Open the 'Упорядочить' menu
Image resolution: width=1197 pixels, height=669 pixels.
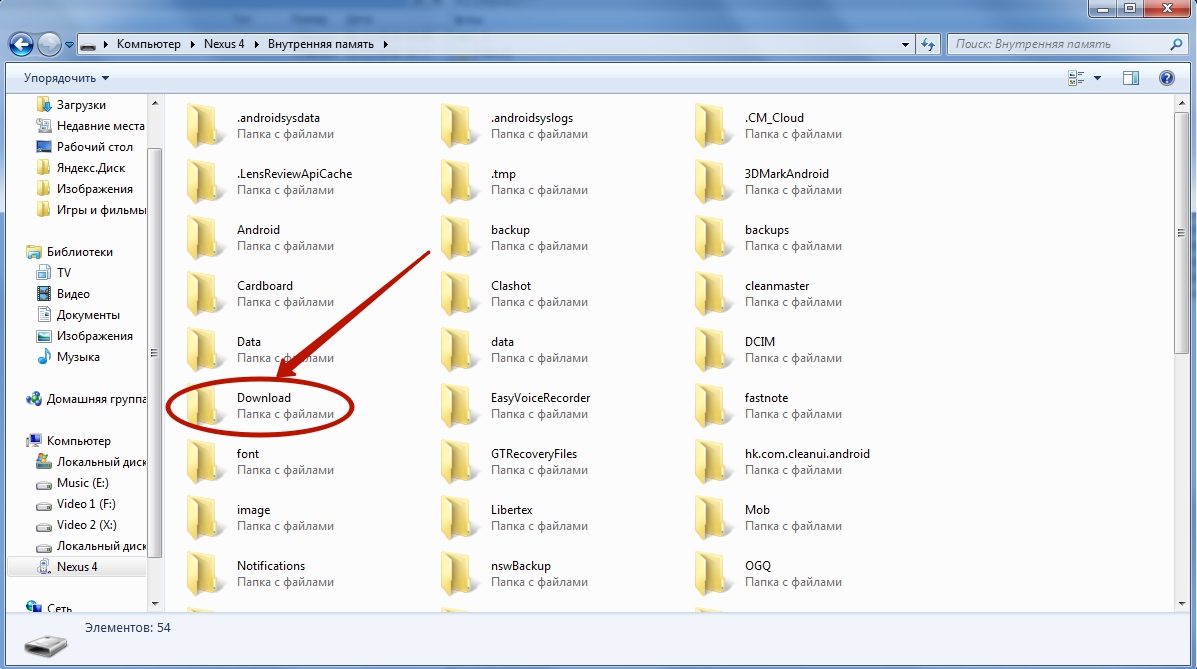click(66, 78)
